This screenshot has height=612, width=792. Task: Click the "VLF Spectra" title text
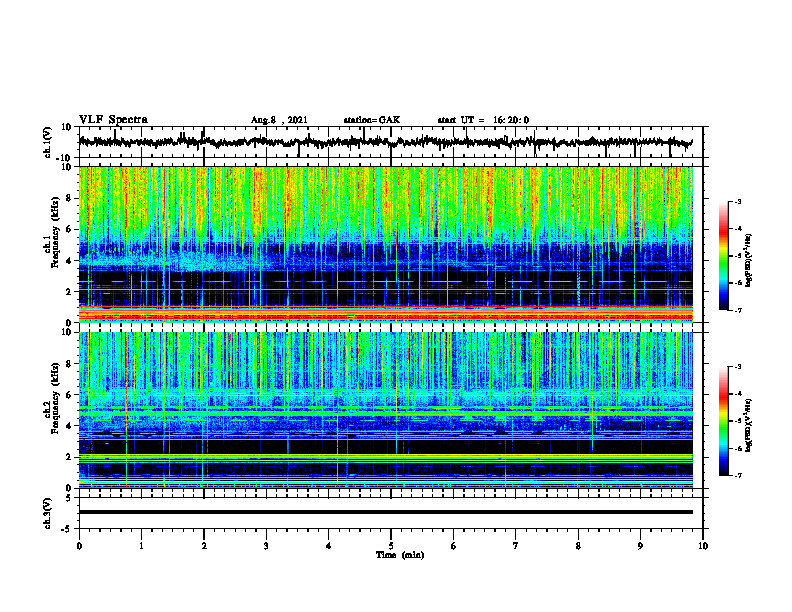(113, 120)
